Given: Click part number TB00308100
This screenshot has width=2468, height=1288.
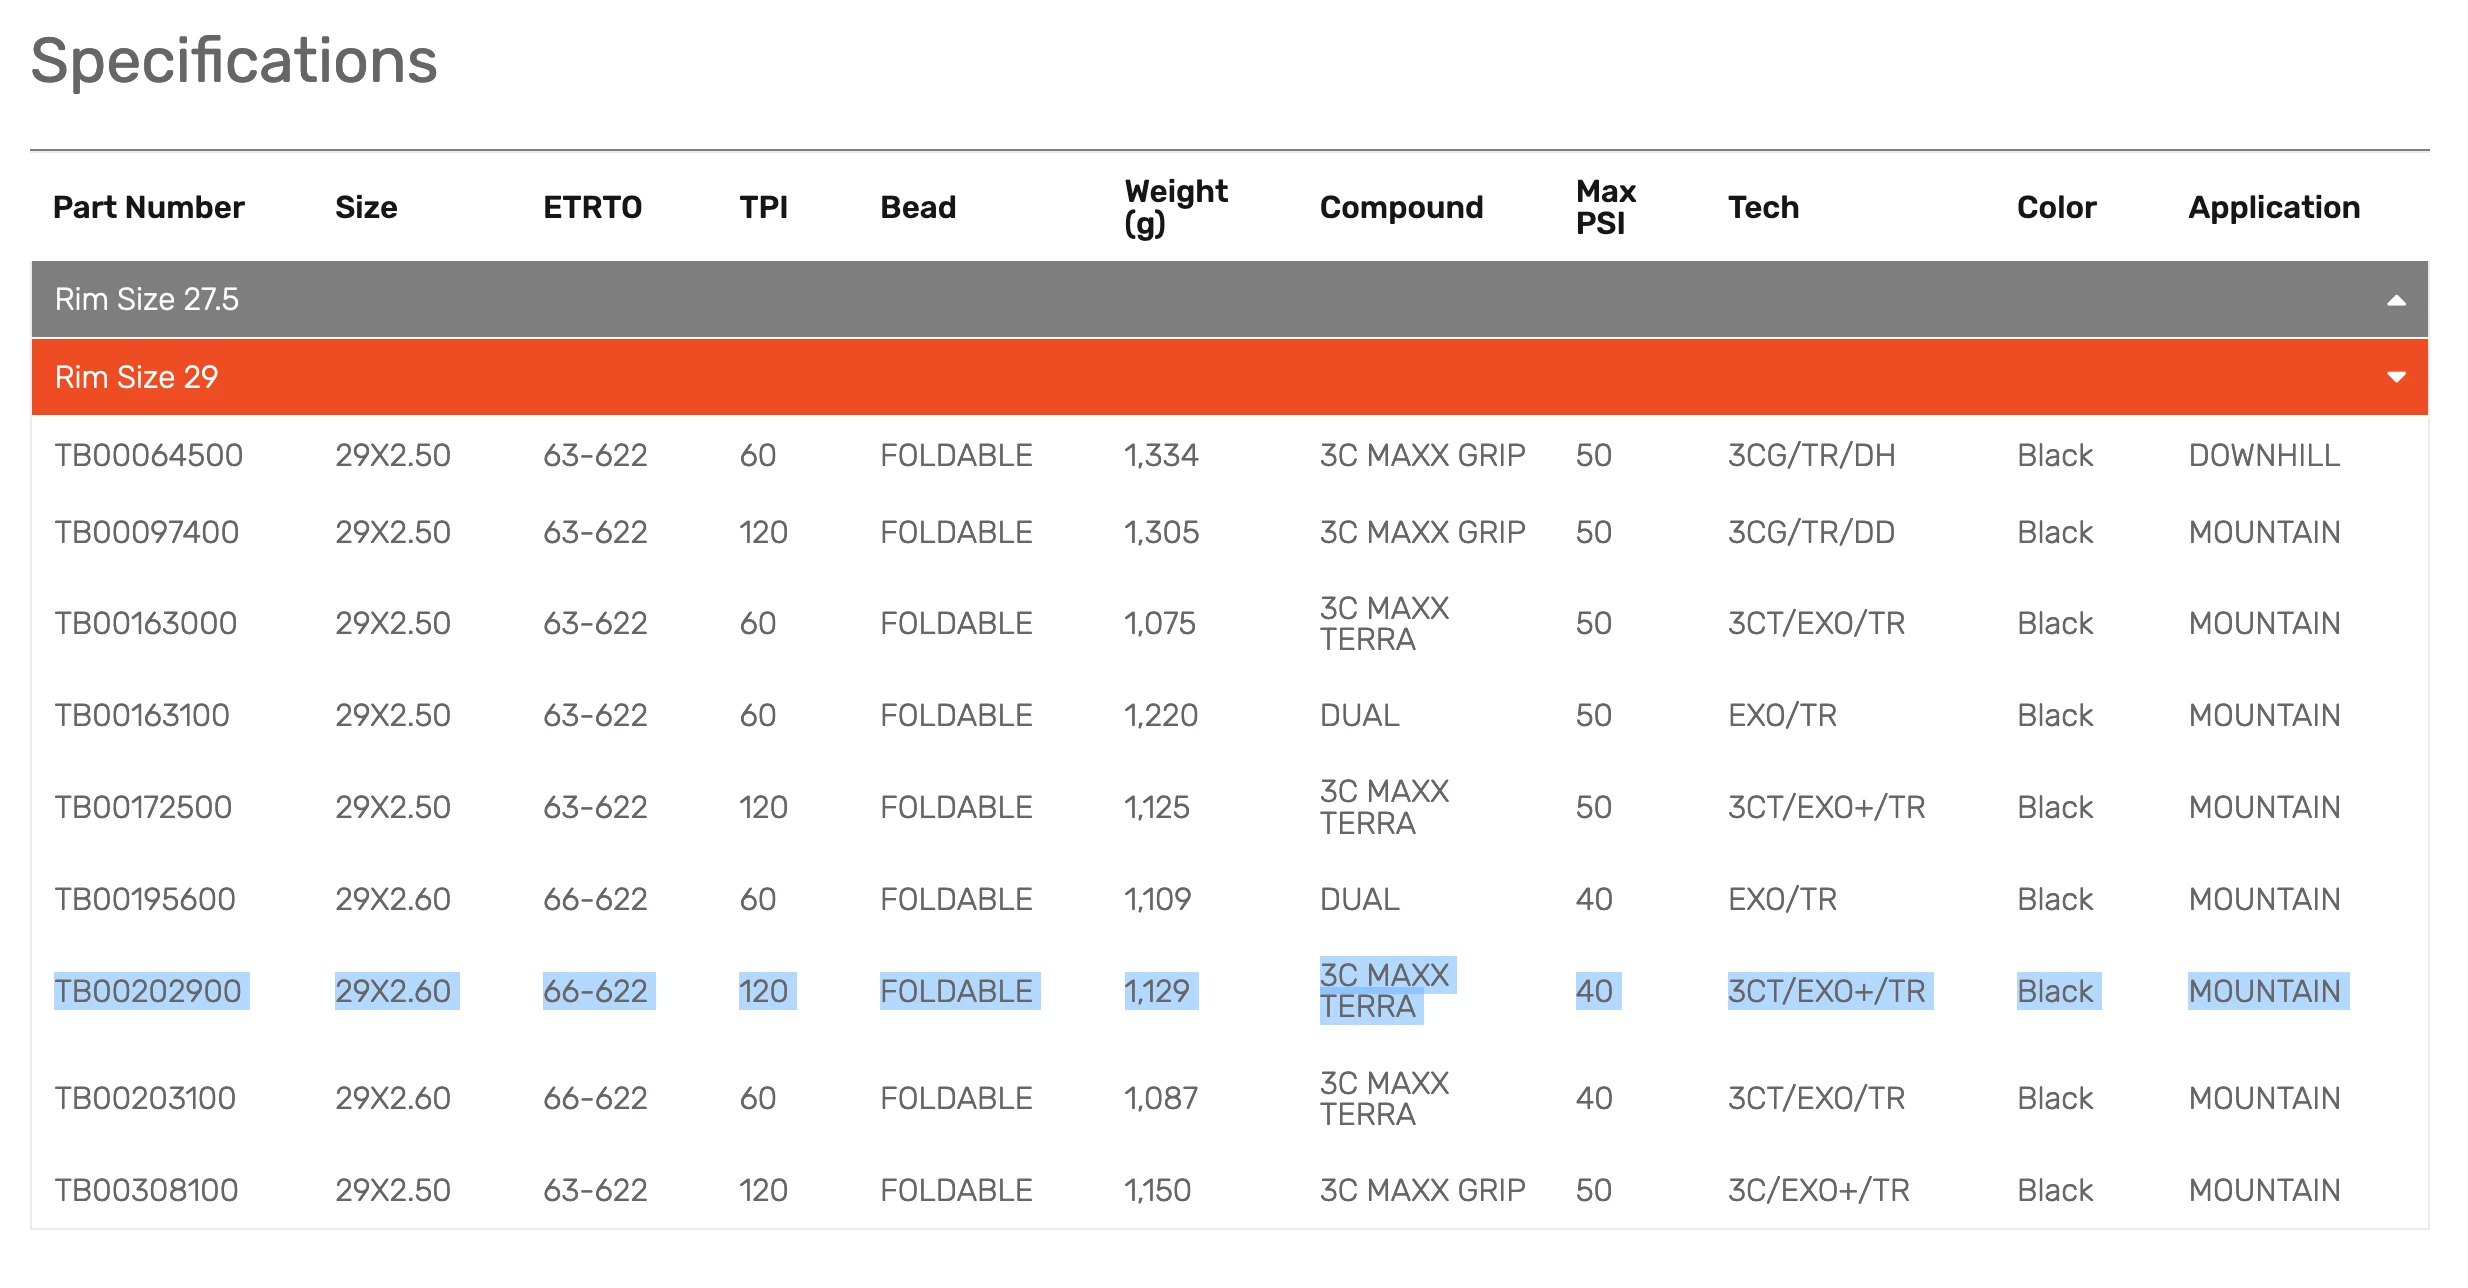Looking at the screenshot, I should tap(146, 1190).
